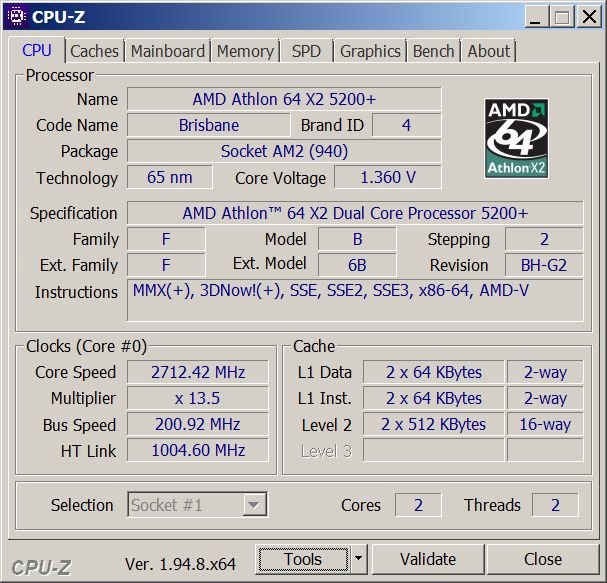607x583 pixels.
Task: Click the Revision value BH-G2
Action: [544, 265]
